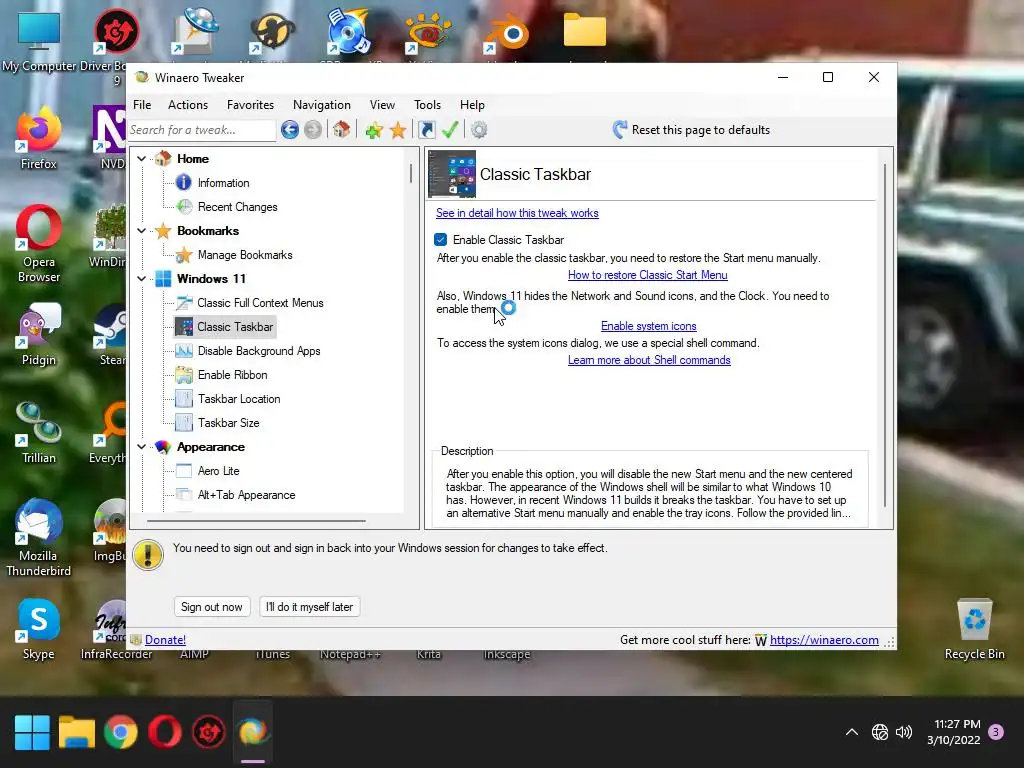This screenshot has height=768, width=1024.
Task: Open the taskbar clock showing 11:27 PM
Action: [953, 732]
